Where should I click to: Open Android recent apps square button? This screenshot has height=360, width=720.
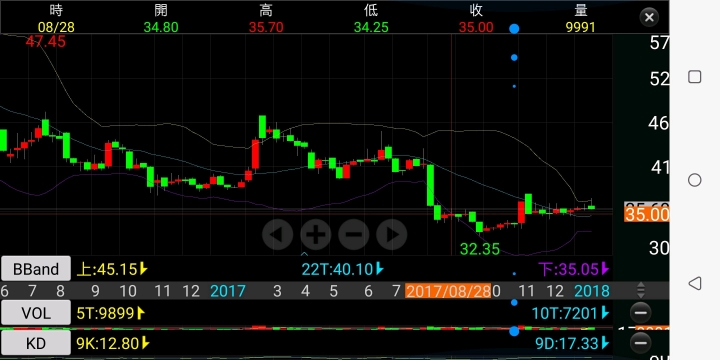point(695,77)
